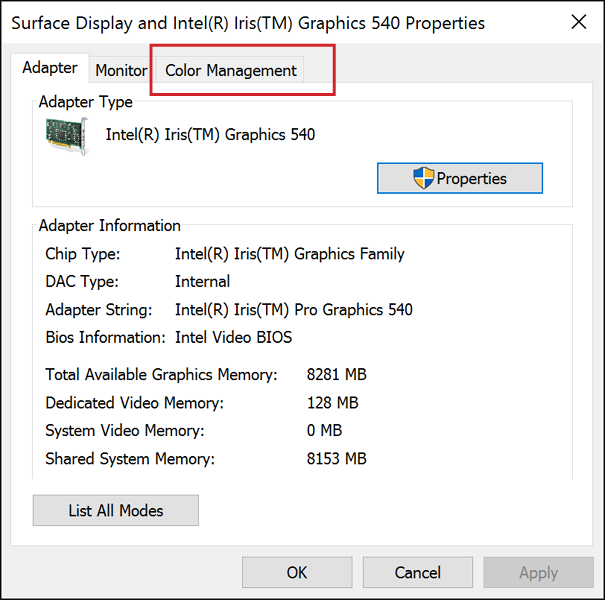
Task: Click the 'Adapter Information' group heading
Action: pos(110,226)
